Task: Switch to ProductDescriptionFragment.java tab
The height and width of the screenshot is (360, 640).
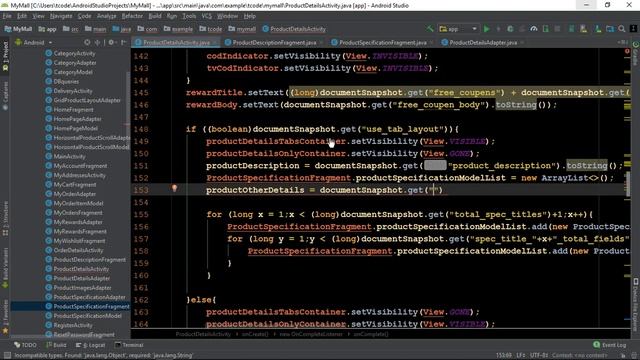Action: (274, 42)
